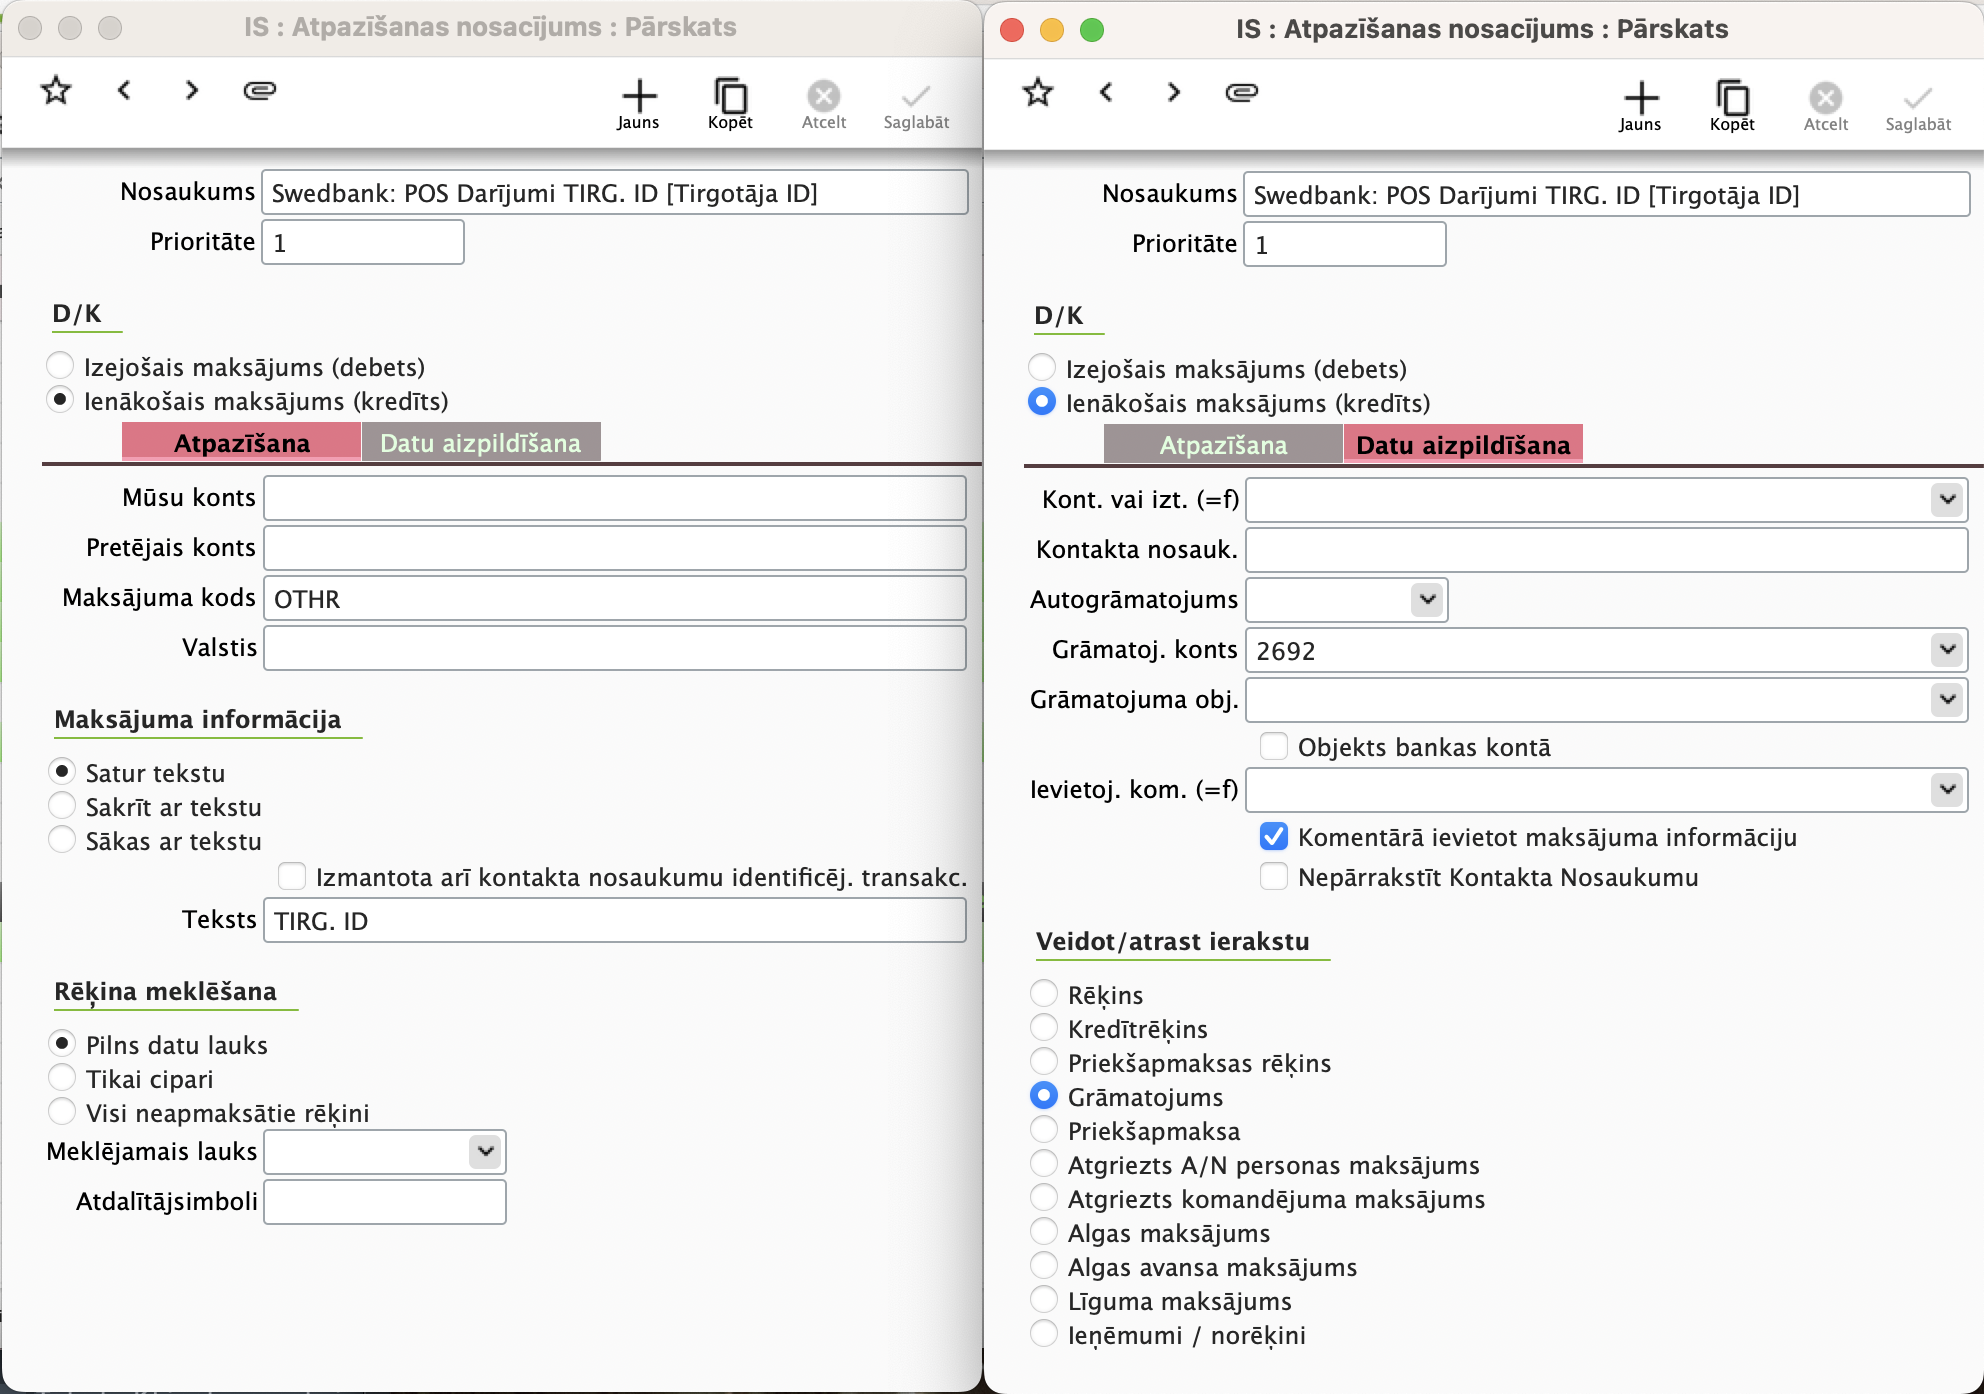
Task: Click Mūsu konts input field
Action: coord(614,498)
